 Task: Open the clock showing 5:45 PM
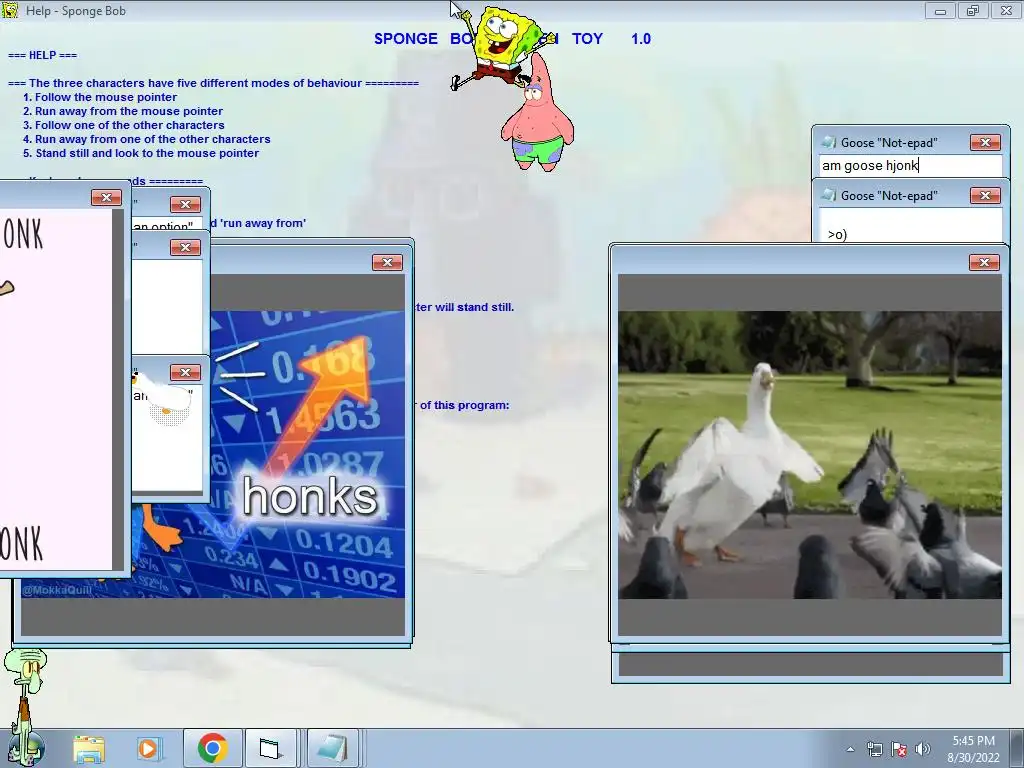pos(973,741)
